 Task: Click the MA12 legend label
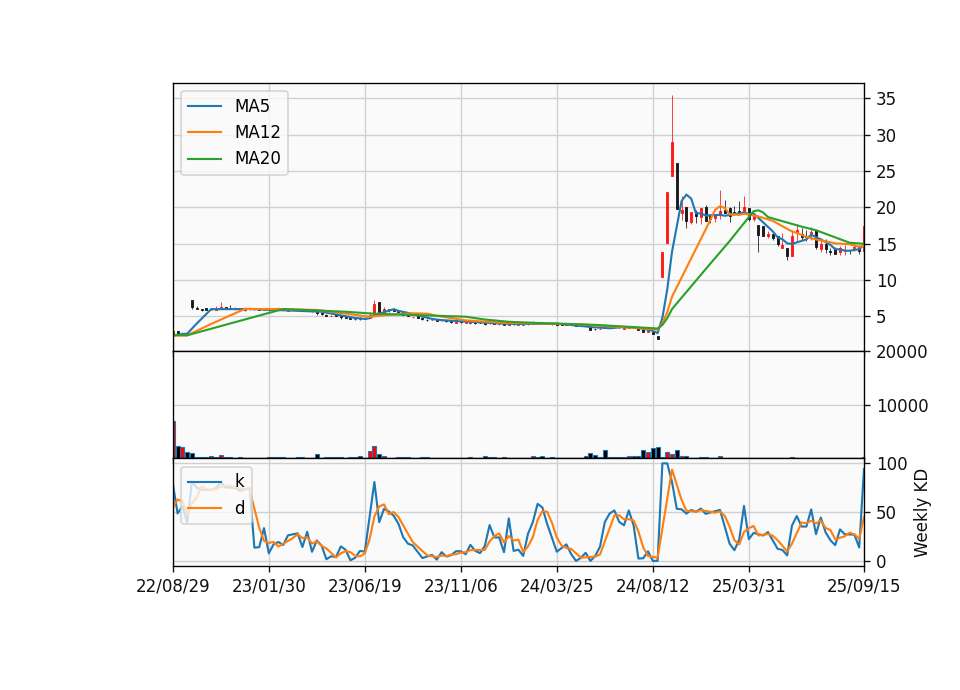click(x=257, y=132)
